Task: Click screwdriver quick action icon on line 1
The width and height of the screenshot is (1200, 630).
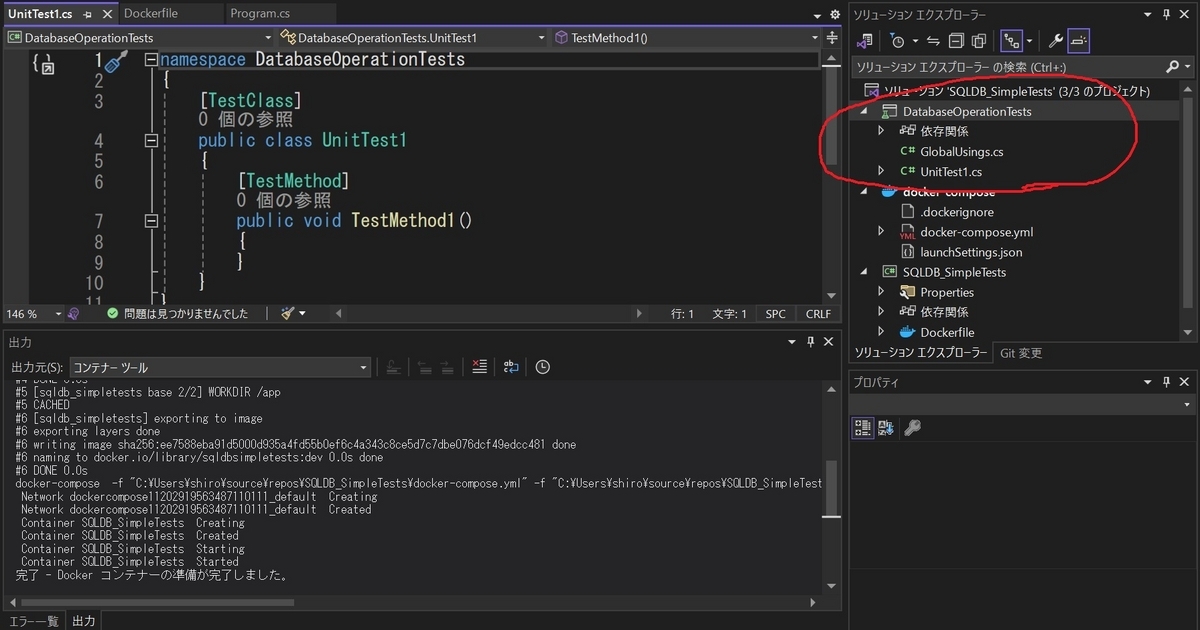Action: coord(115,62)
